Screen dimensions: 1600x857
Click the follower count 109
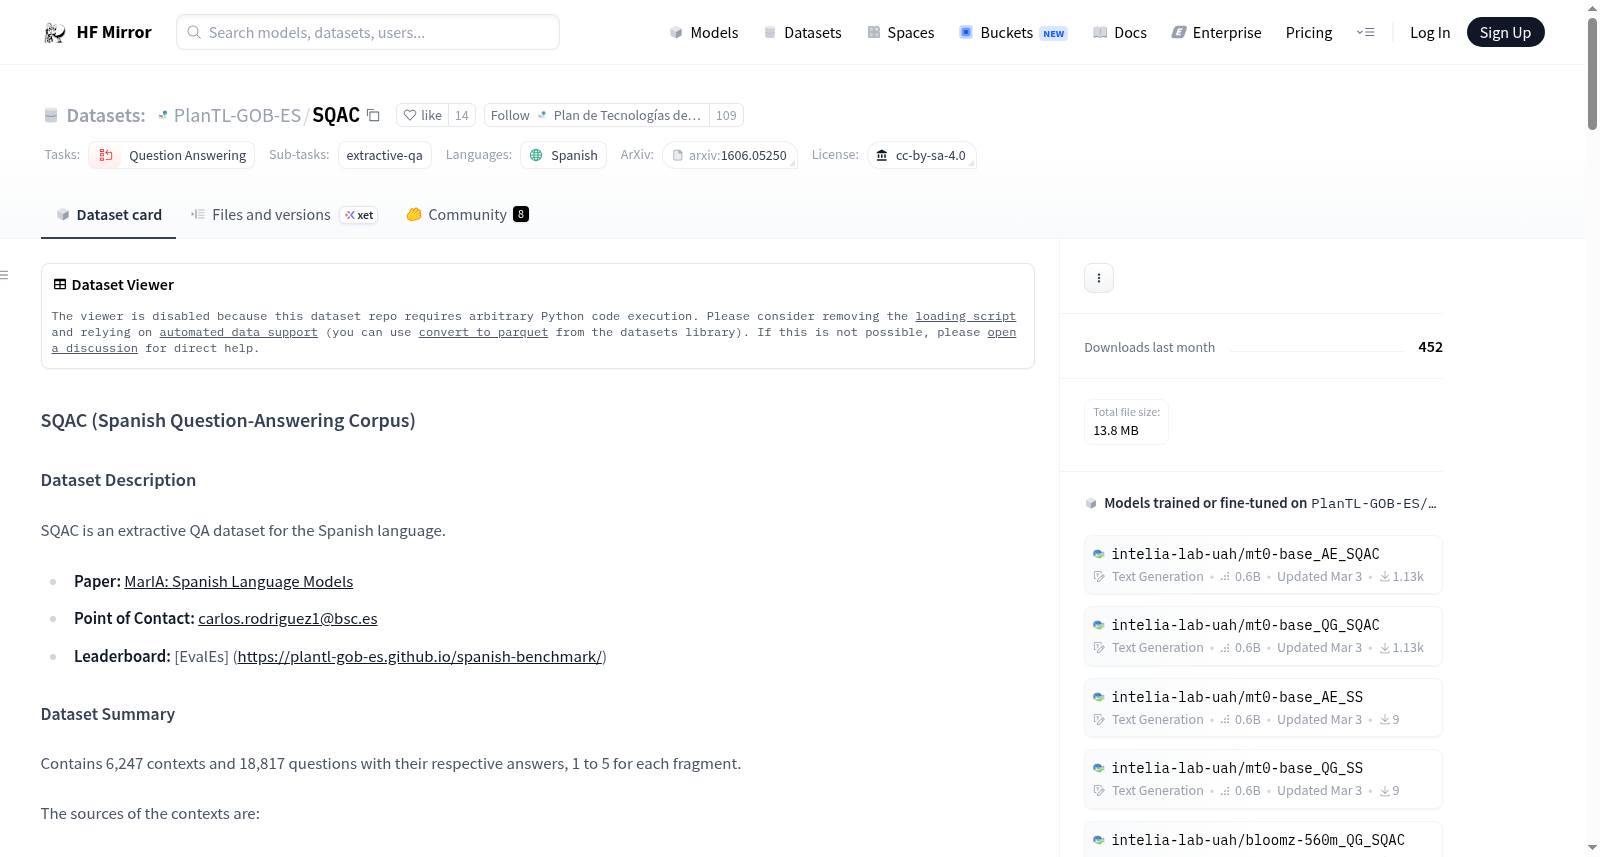[x=726, y=115]
